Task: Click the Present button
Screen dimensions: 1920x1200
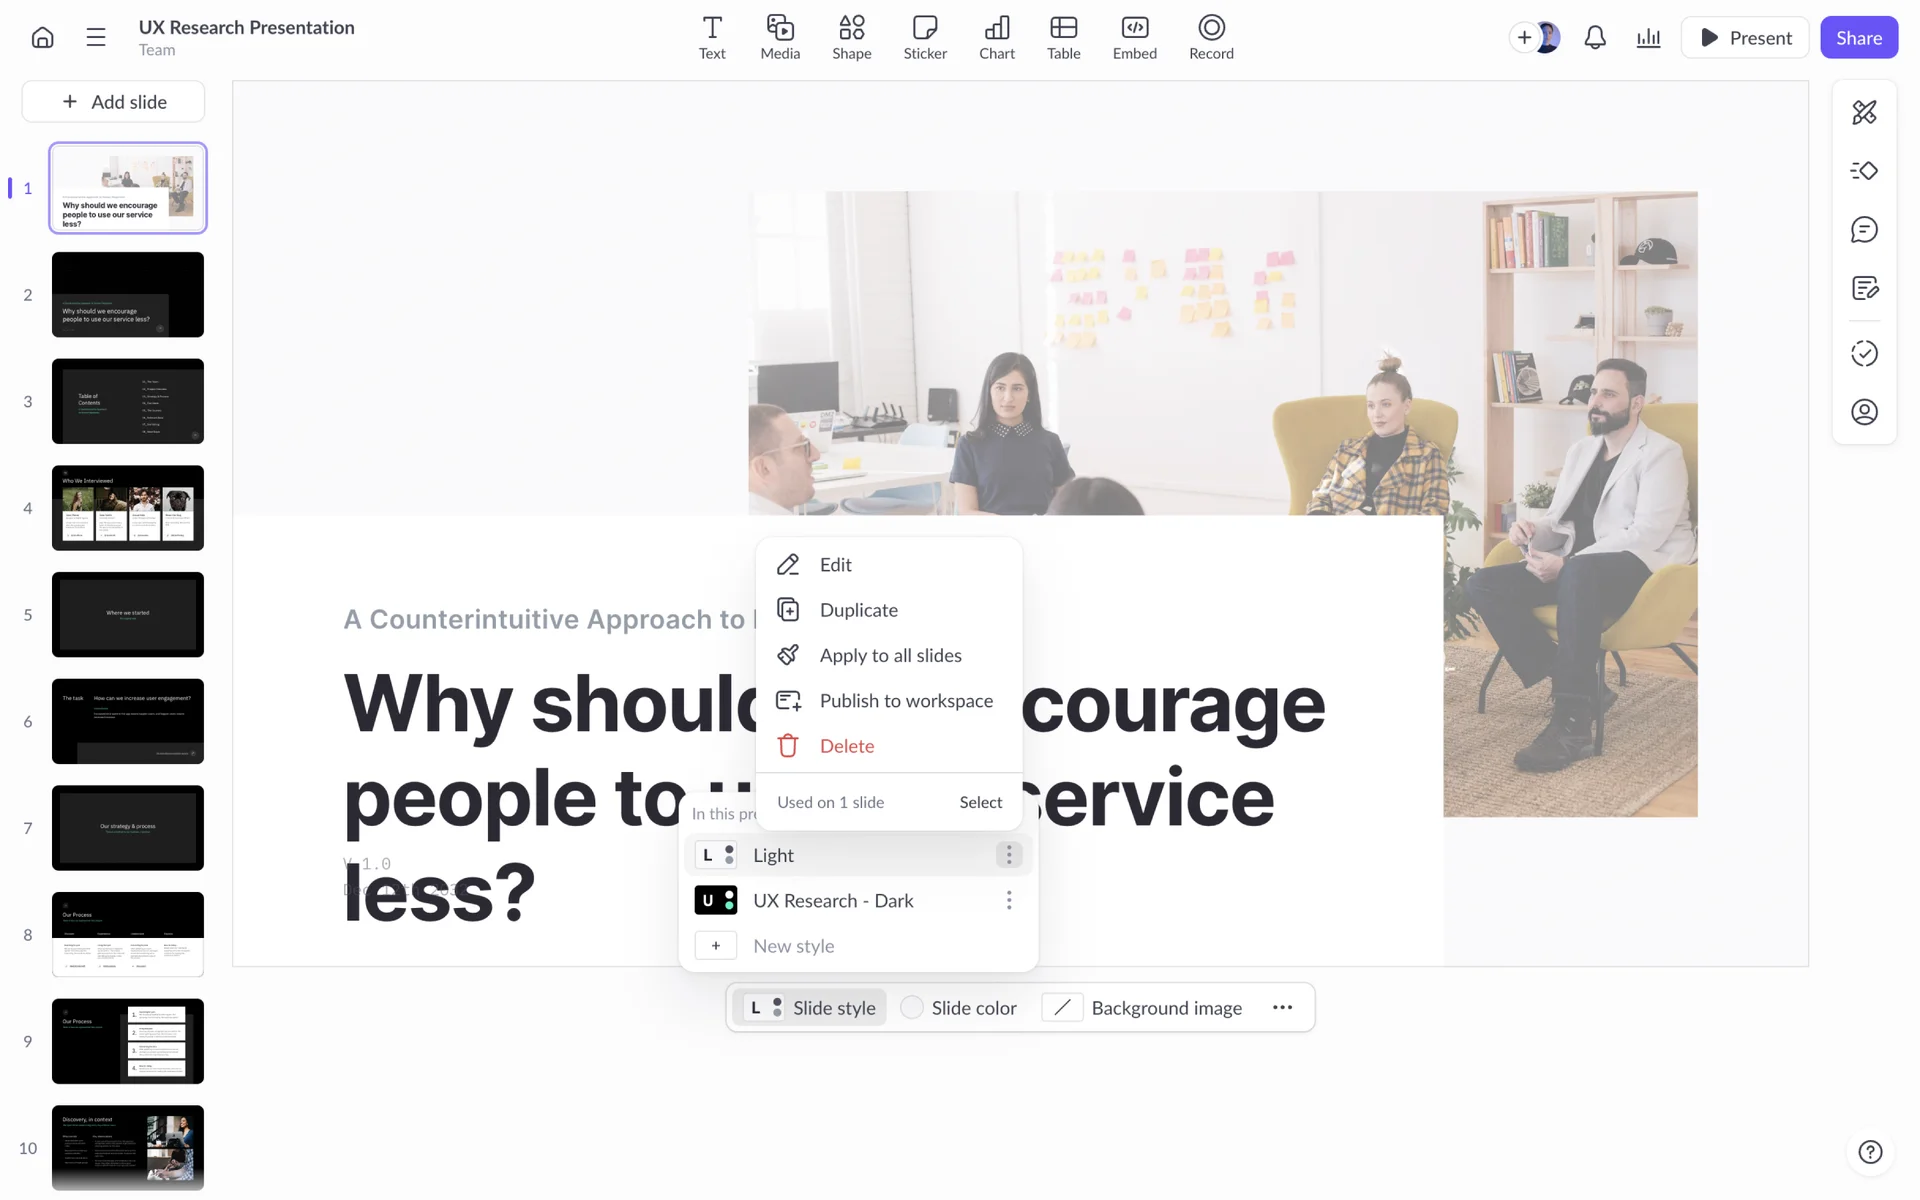Action: point(1745,38)
